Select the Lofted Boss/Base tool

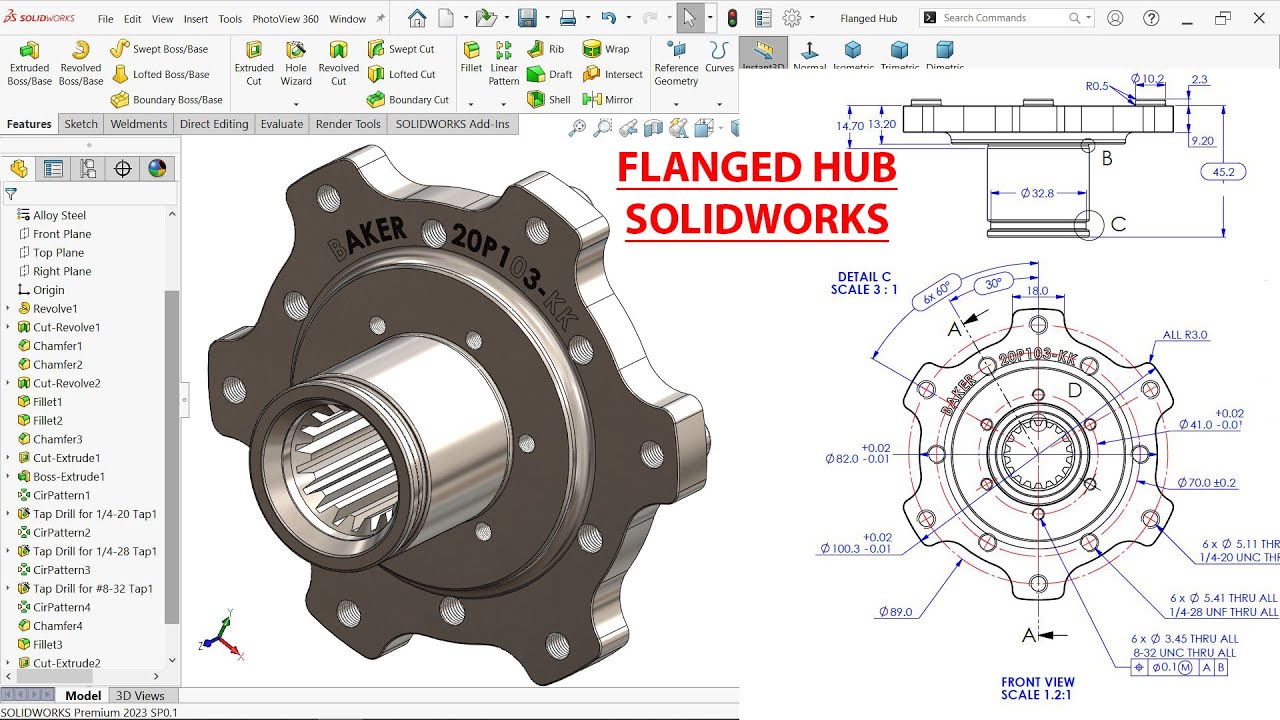pyautogui.click(x=160, y=74)
